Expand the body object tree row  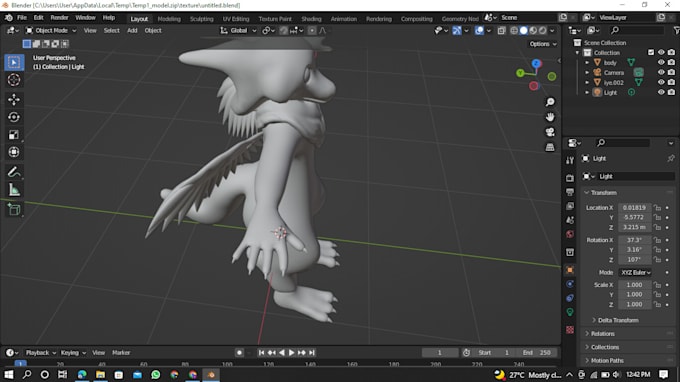587,62
